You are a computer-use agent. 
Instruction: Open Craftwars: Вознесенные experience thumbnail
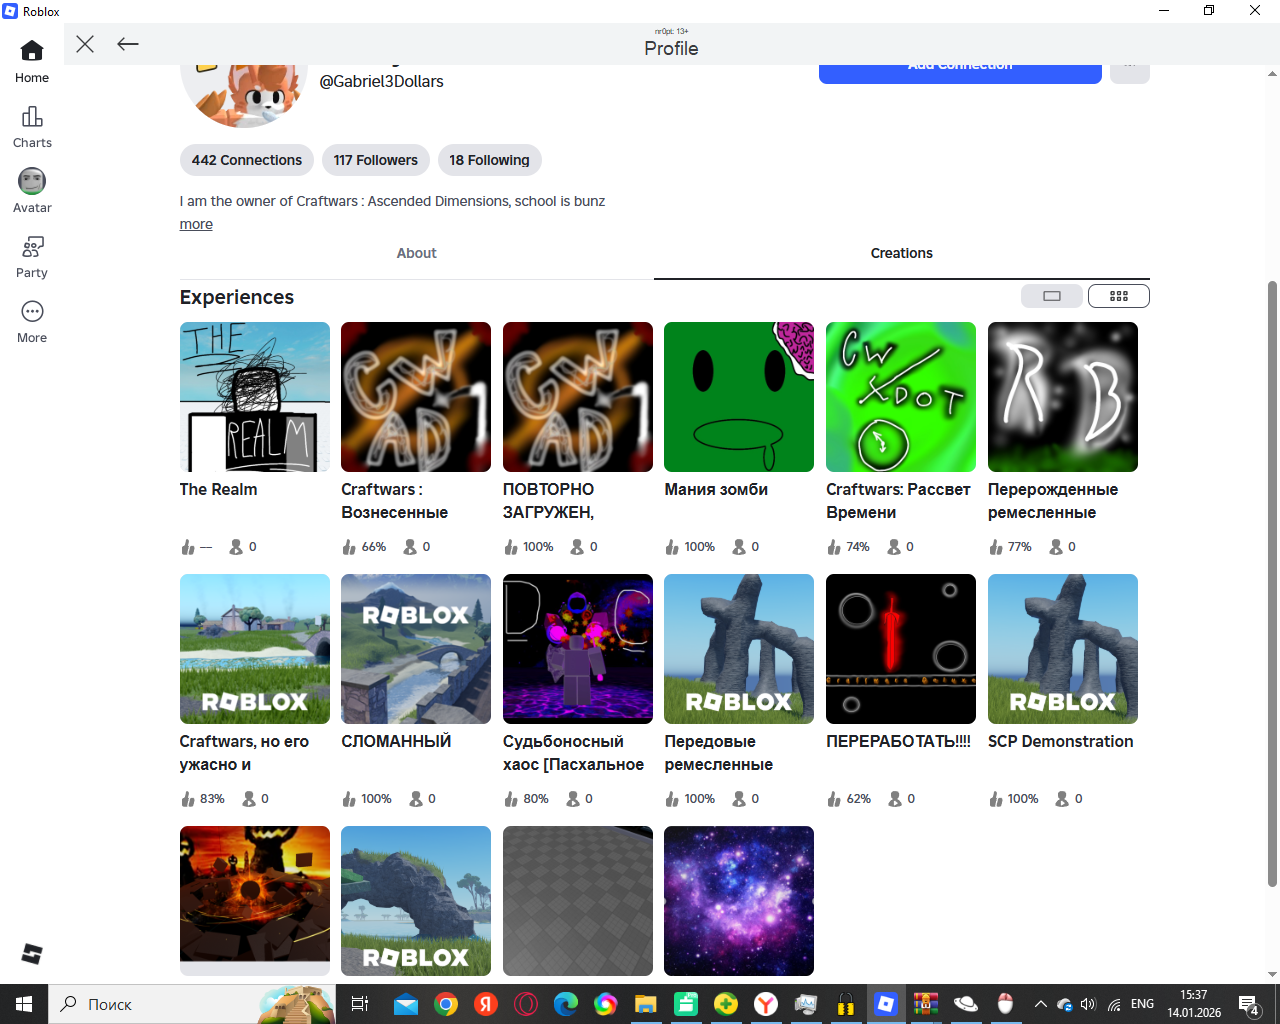point(416,397)
